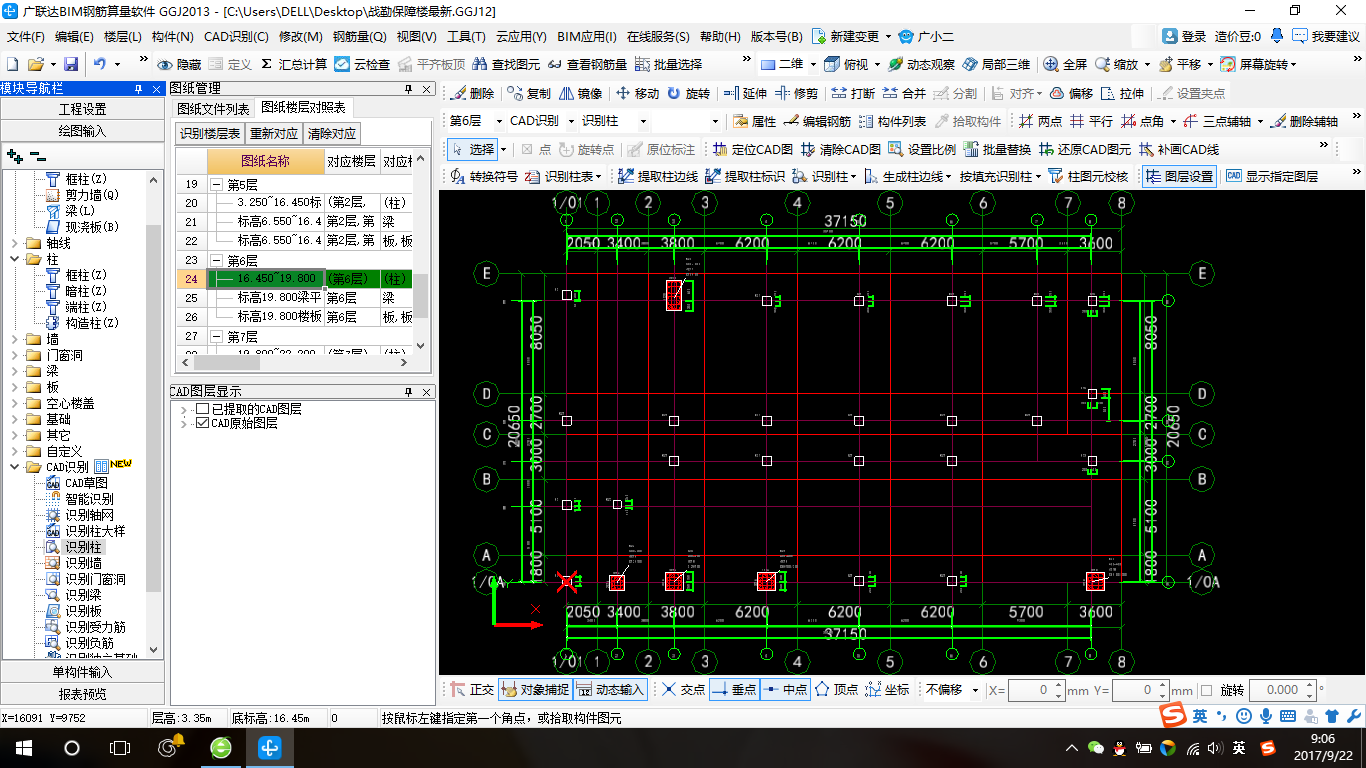Screen dimensions: 1366x768
Task: Toggle 顶点 vertex snap
Action: (837, 689)
